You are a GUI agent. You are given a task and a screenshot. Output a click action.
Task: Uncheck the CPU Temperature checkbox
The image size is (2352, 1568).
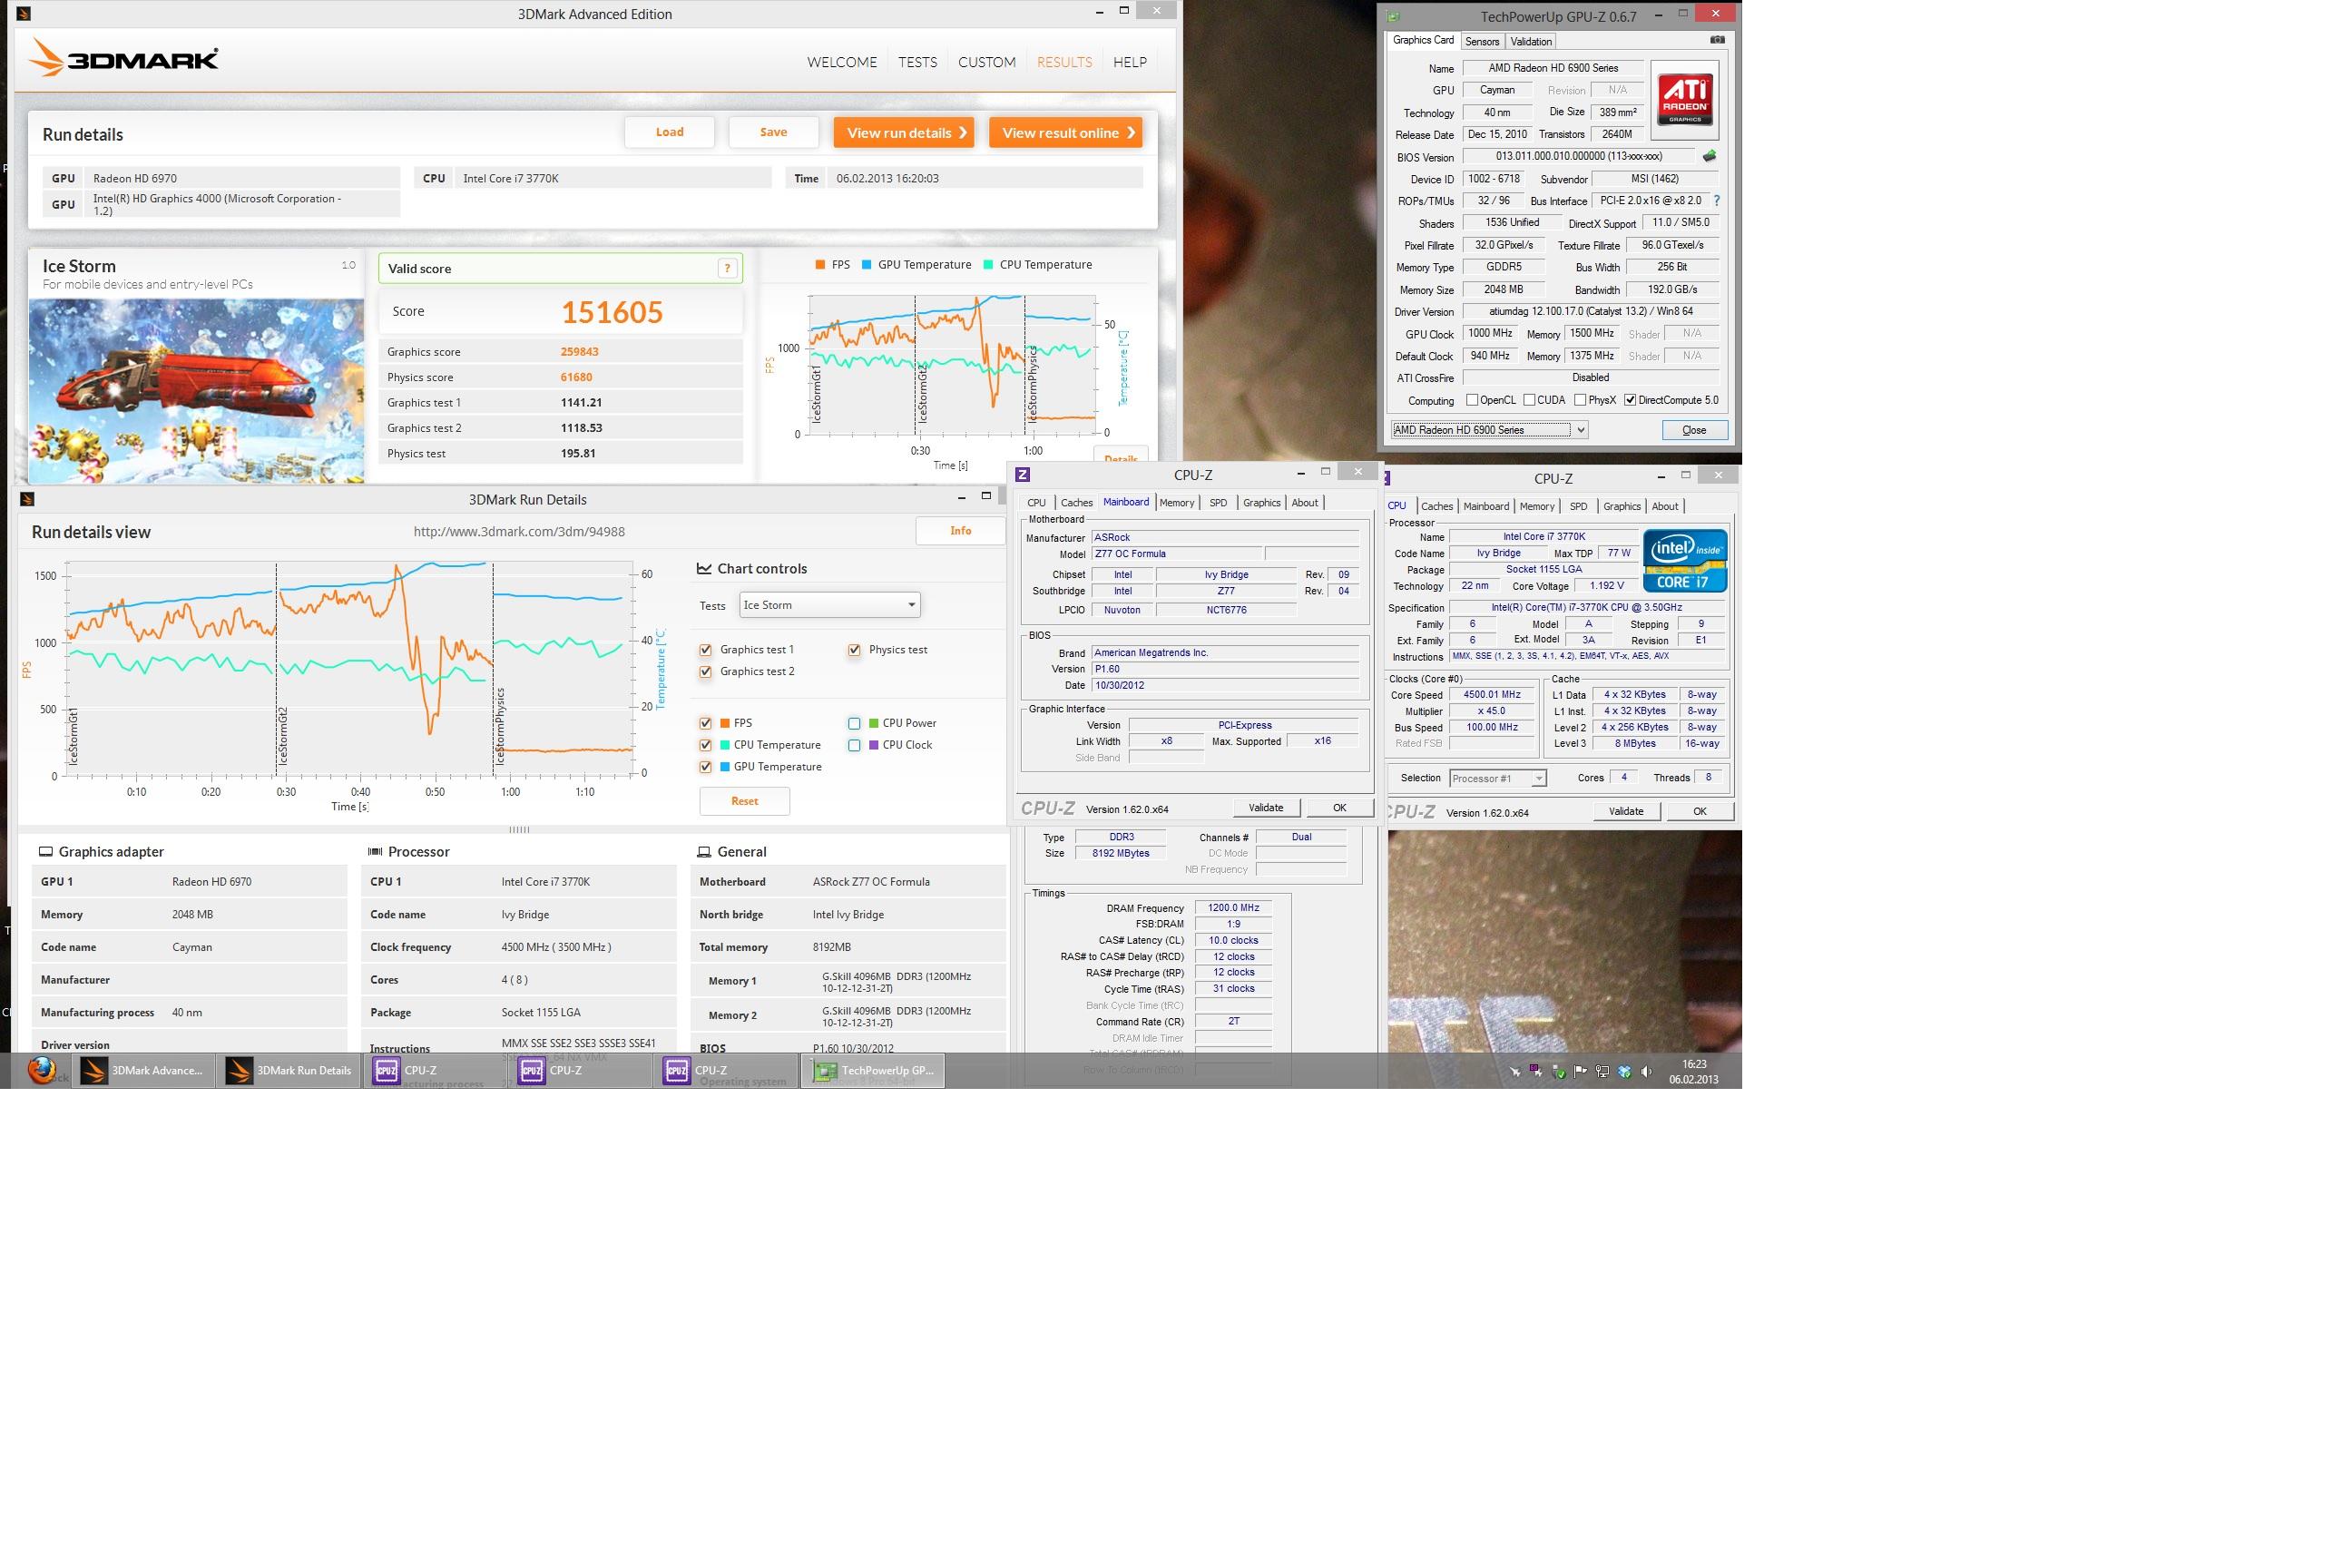[706, 745]
